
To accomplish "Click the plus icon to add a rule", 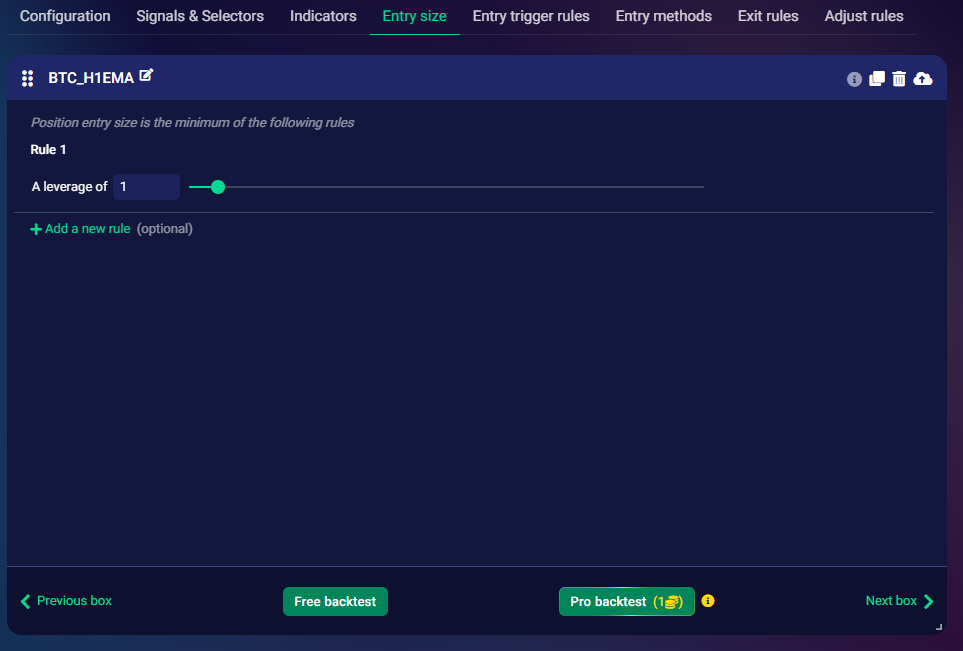I will point(36,229).
